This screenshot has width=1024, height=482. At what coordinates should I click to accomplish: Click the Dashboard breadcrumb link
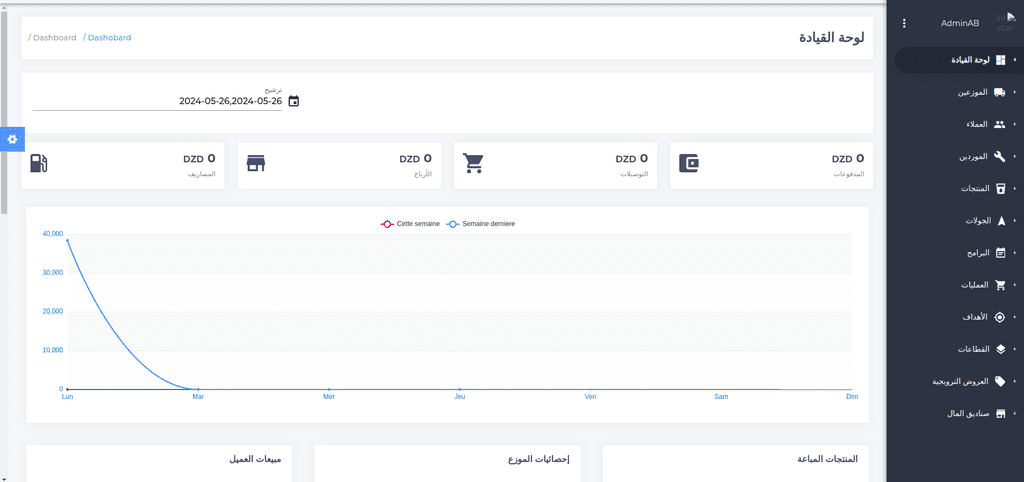pos(55,38)
